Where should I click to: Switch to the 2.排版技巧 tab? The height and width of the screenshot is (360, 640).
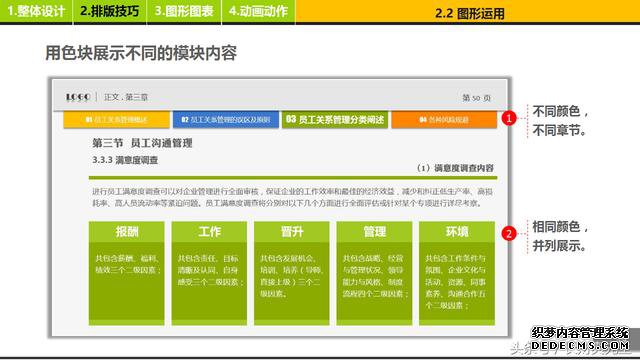tap(110, 11)
